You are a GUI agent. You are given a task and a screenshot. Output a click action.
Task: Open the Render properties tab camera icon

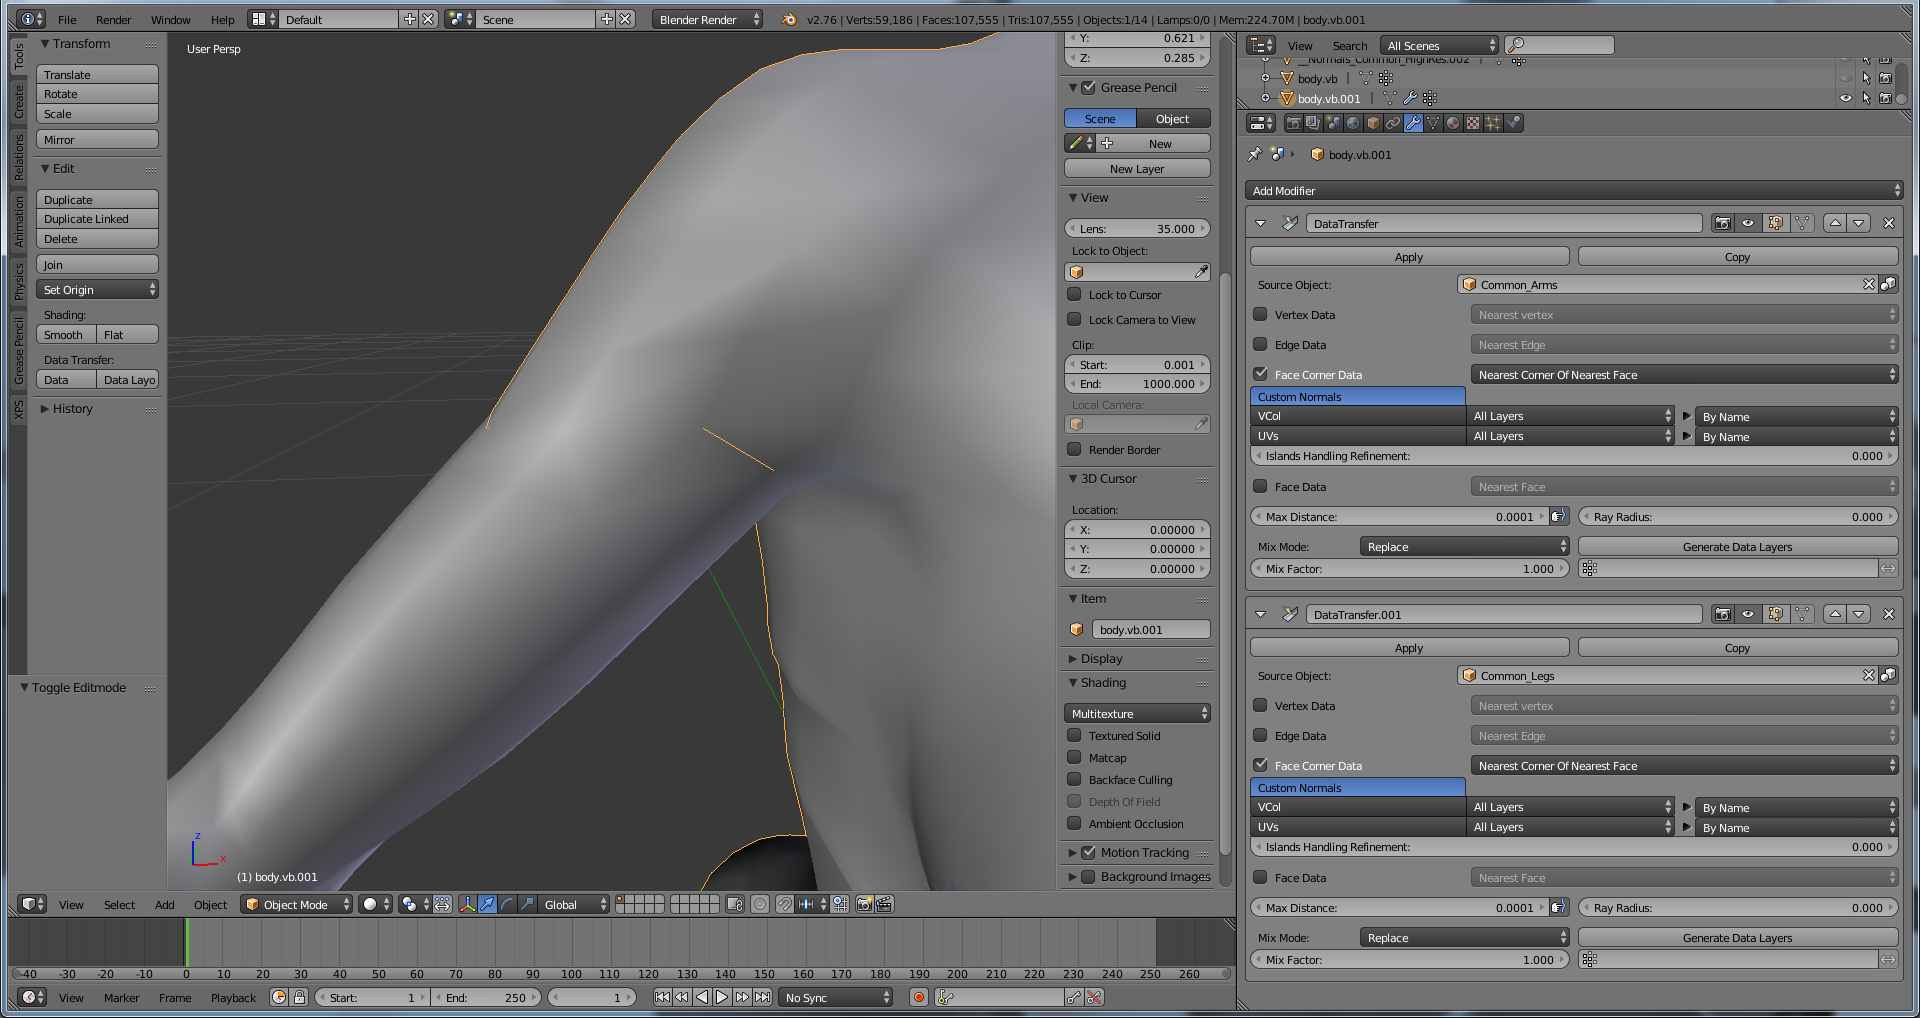coord(1293,123)
